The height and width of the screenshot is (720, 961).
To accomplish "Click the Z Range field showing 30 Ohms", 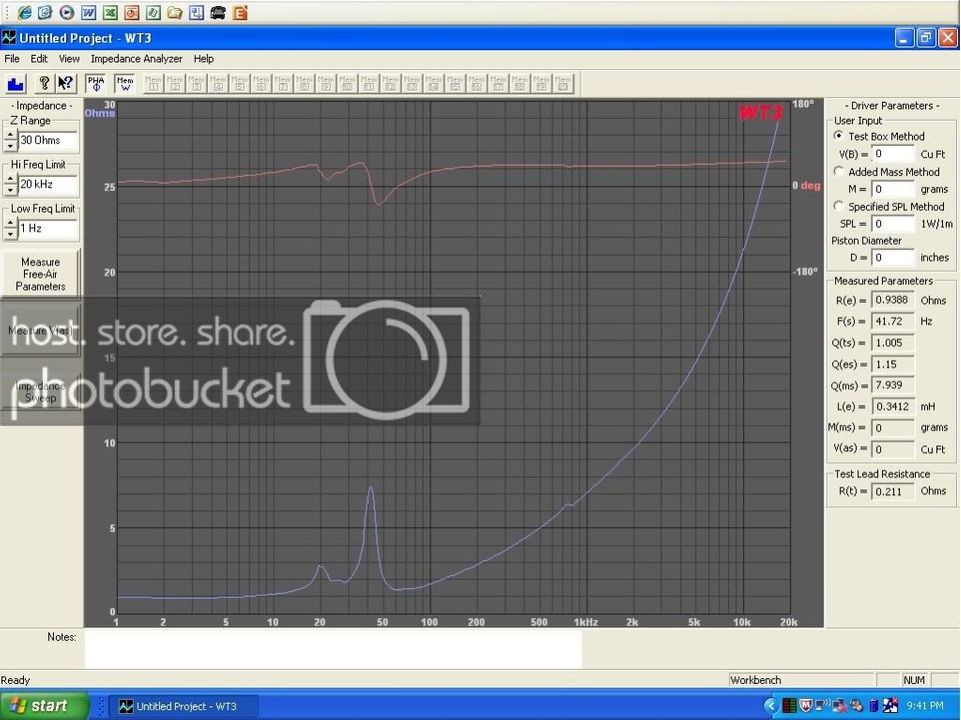I will tap(48, 141).
